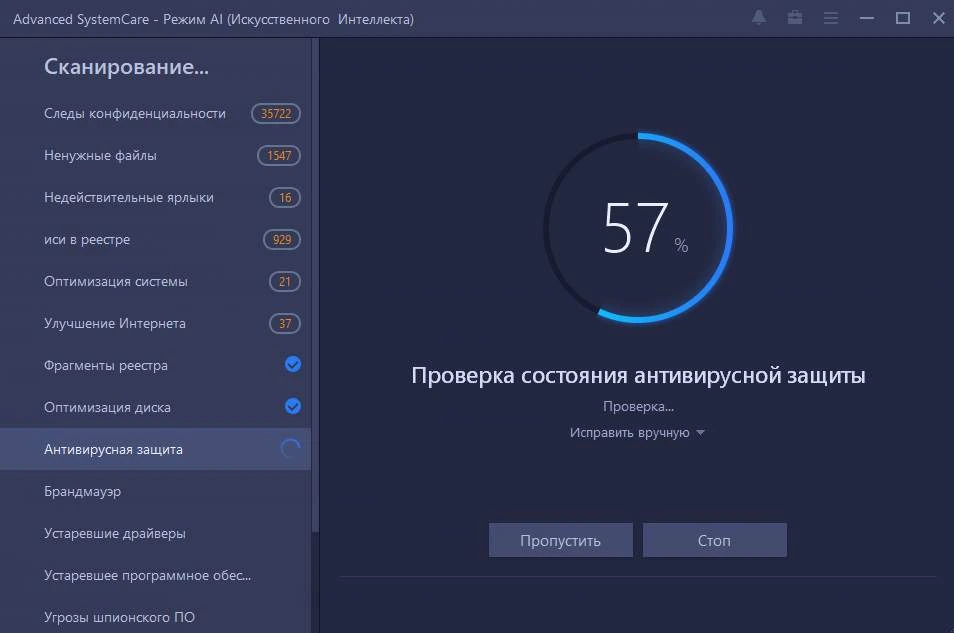Screen dimensions: 954x633
Task: Click the 1547 count badge
Action: 279,155
